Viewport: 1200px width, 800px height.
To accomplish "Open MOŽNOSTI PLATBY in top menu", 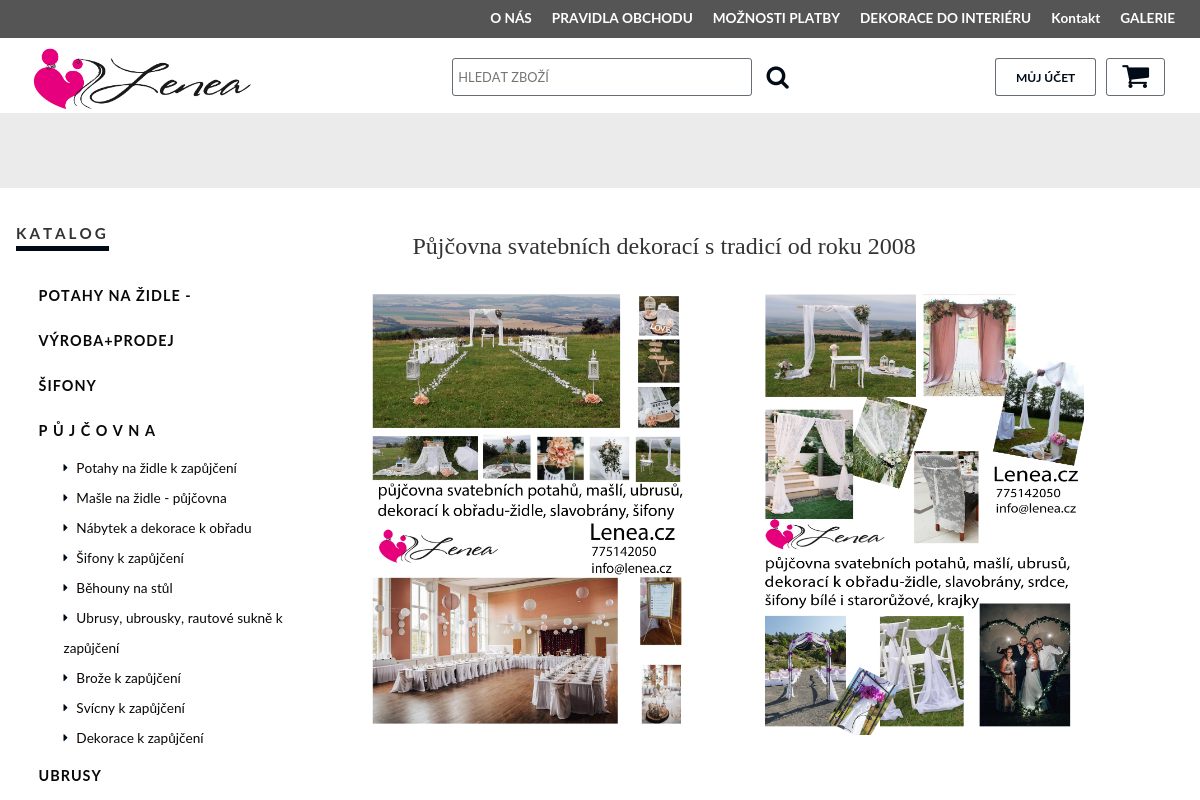I will 776,18.
